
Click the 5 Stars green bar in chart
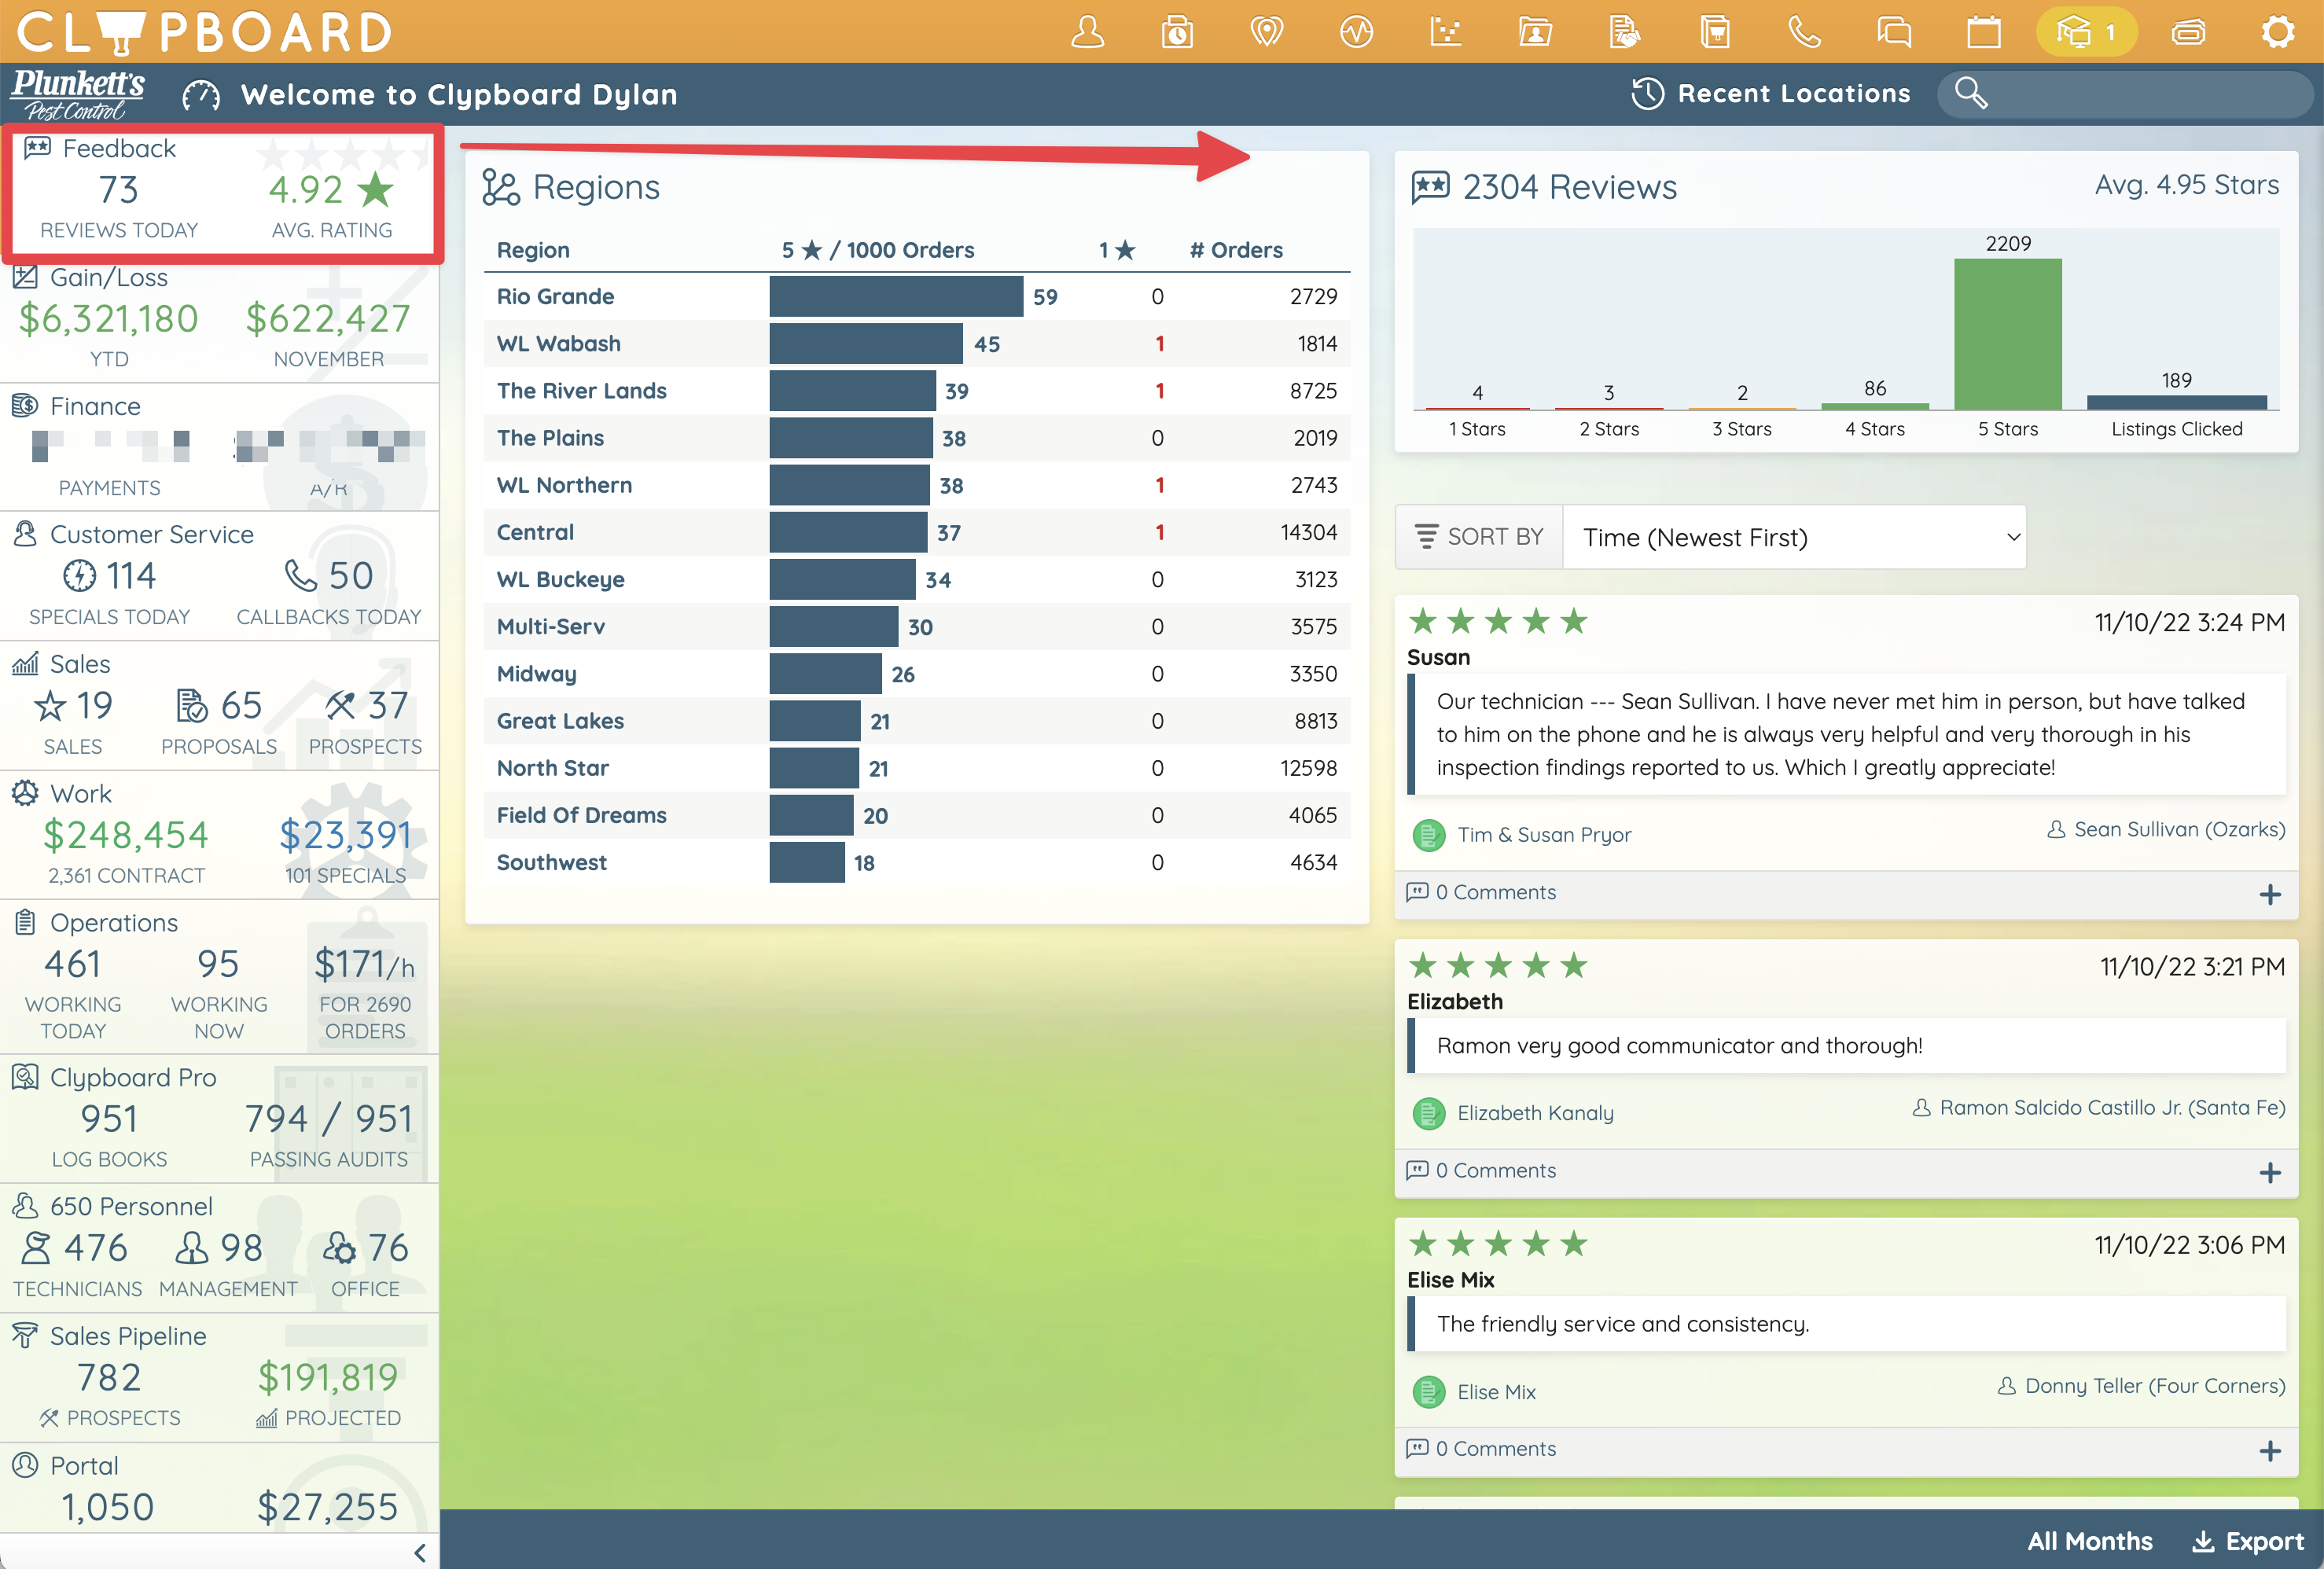click(x=2007, y=333)
